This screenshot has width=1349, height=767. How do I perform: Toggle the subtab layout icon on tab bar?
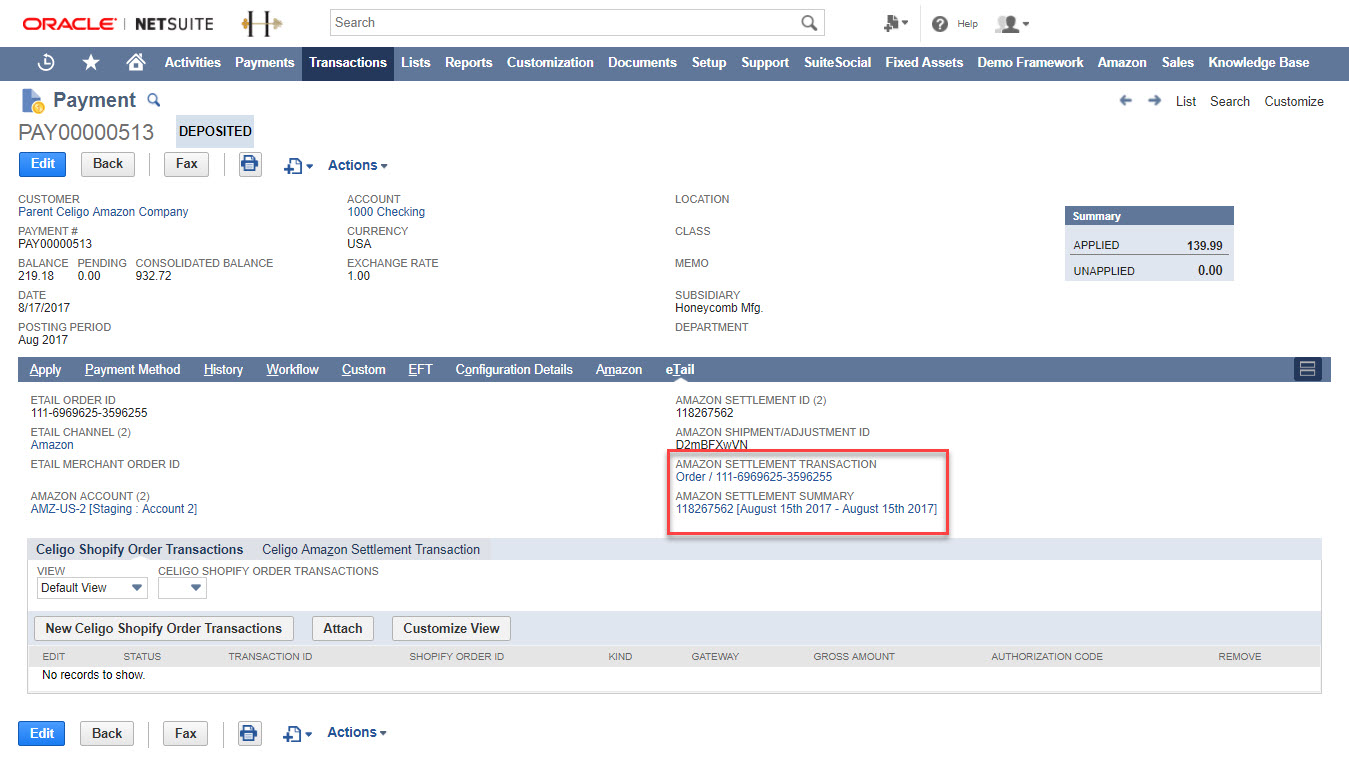point(1307,370)
